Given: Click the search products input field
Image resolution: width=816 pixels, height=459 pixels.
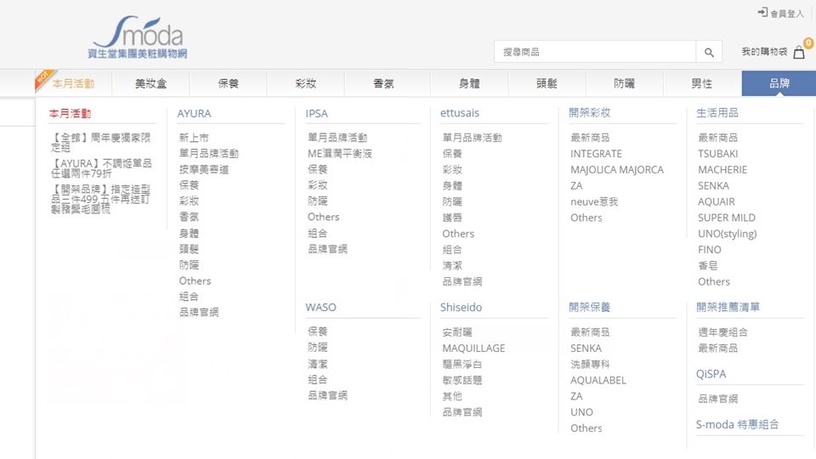Looking at the screenshot, I should [x=595, y=52].
